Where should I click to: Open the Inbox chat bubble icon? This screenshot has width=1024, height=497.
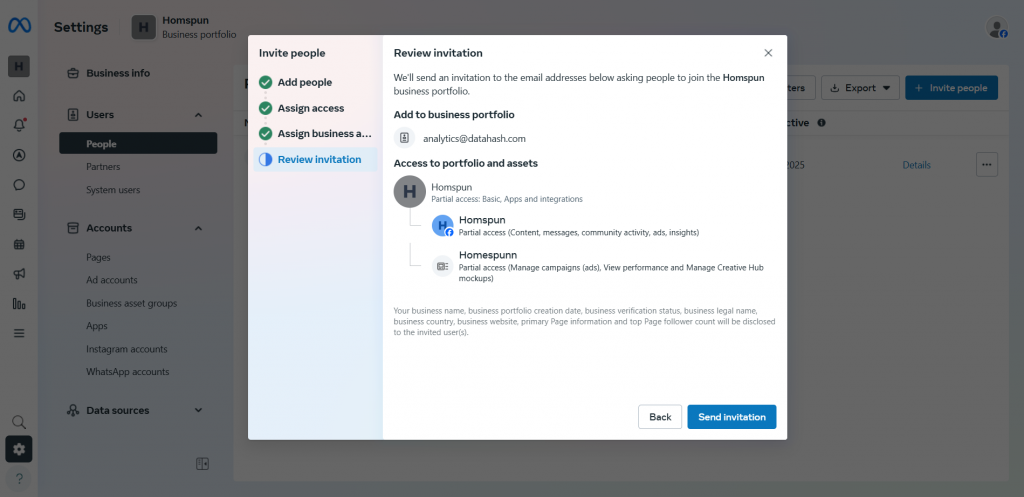tap(19, 184)
